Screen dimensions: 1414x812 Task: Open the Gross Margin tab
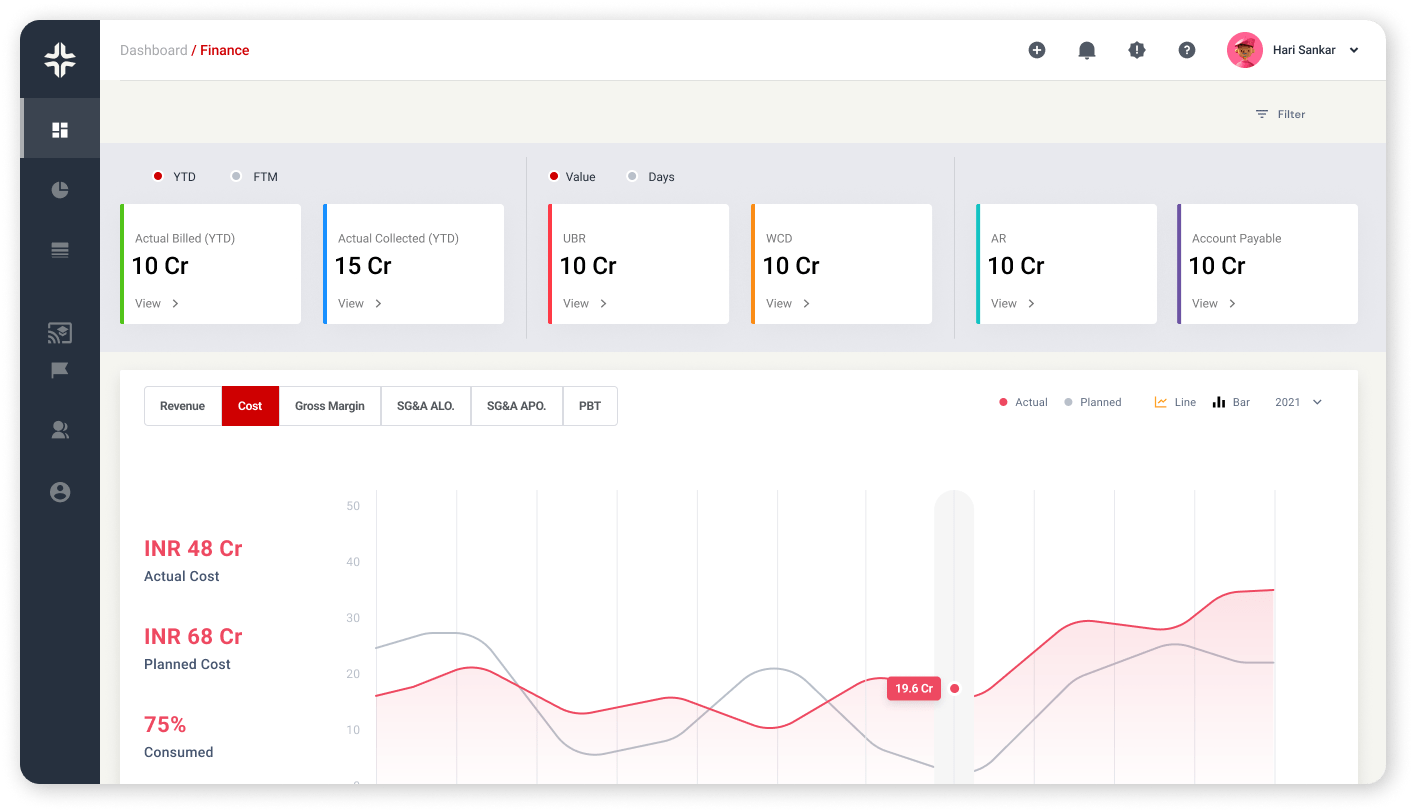(329, 406)
